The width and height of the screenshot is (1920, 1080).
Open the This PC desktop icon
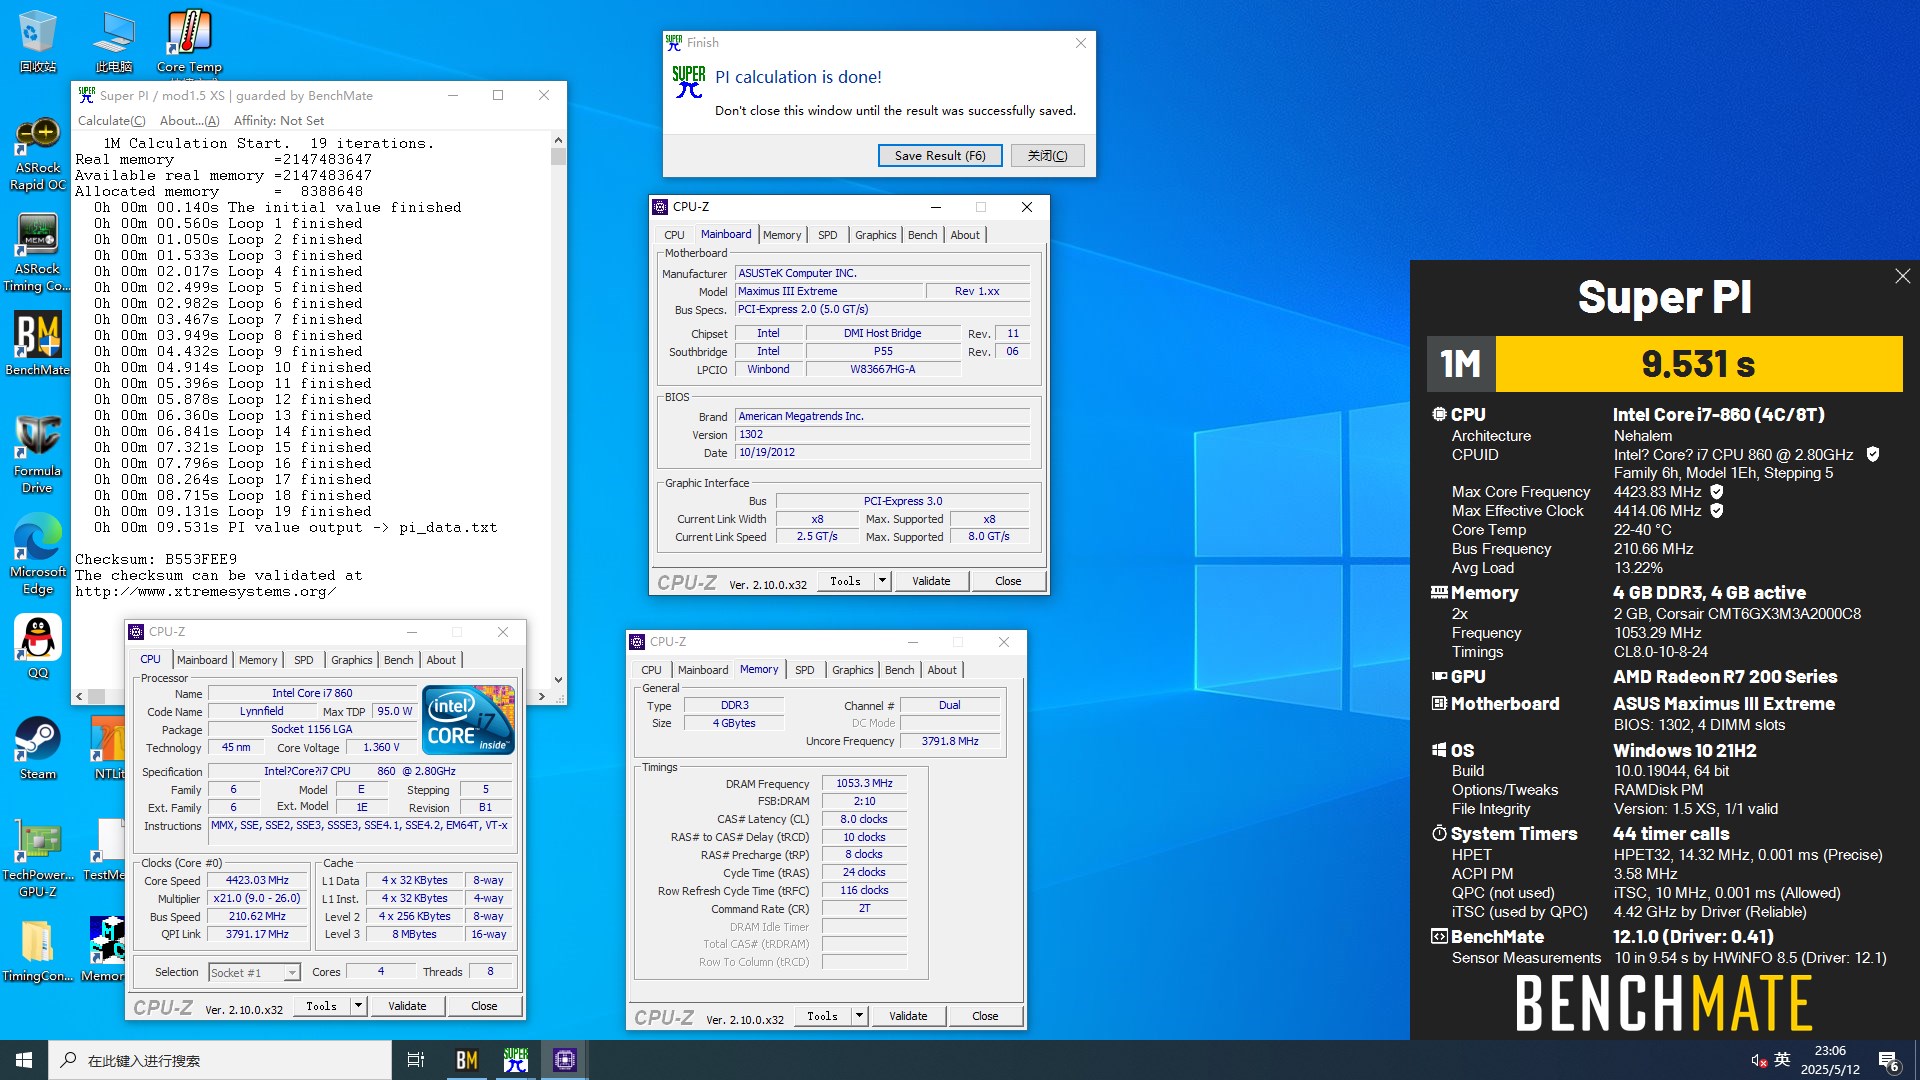click(x=113, y=40)
